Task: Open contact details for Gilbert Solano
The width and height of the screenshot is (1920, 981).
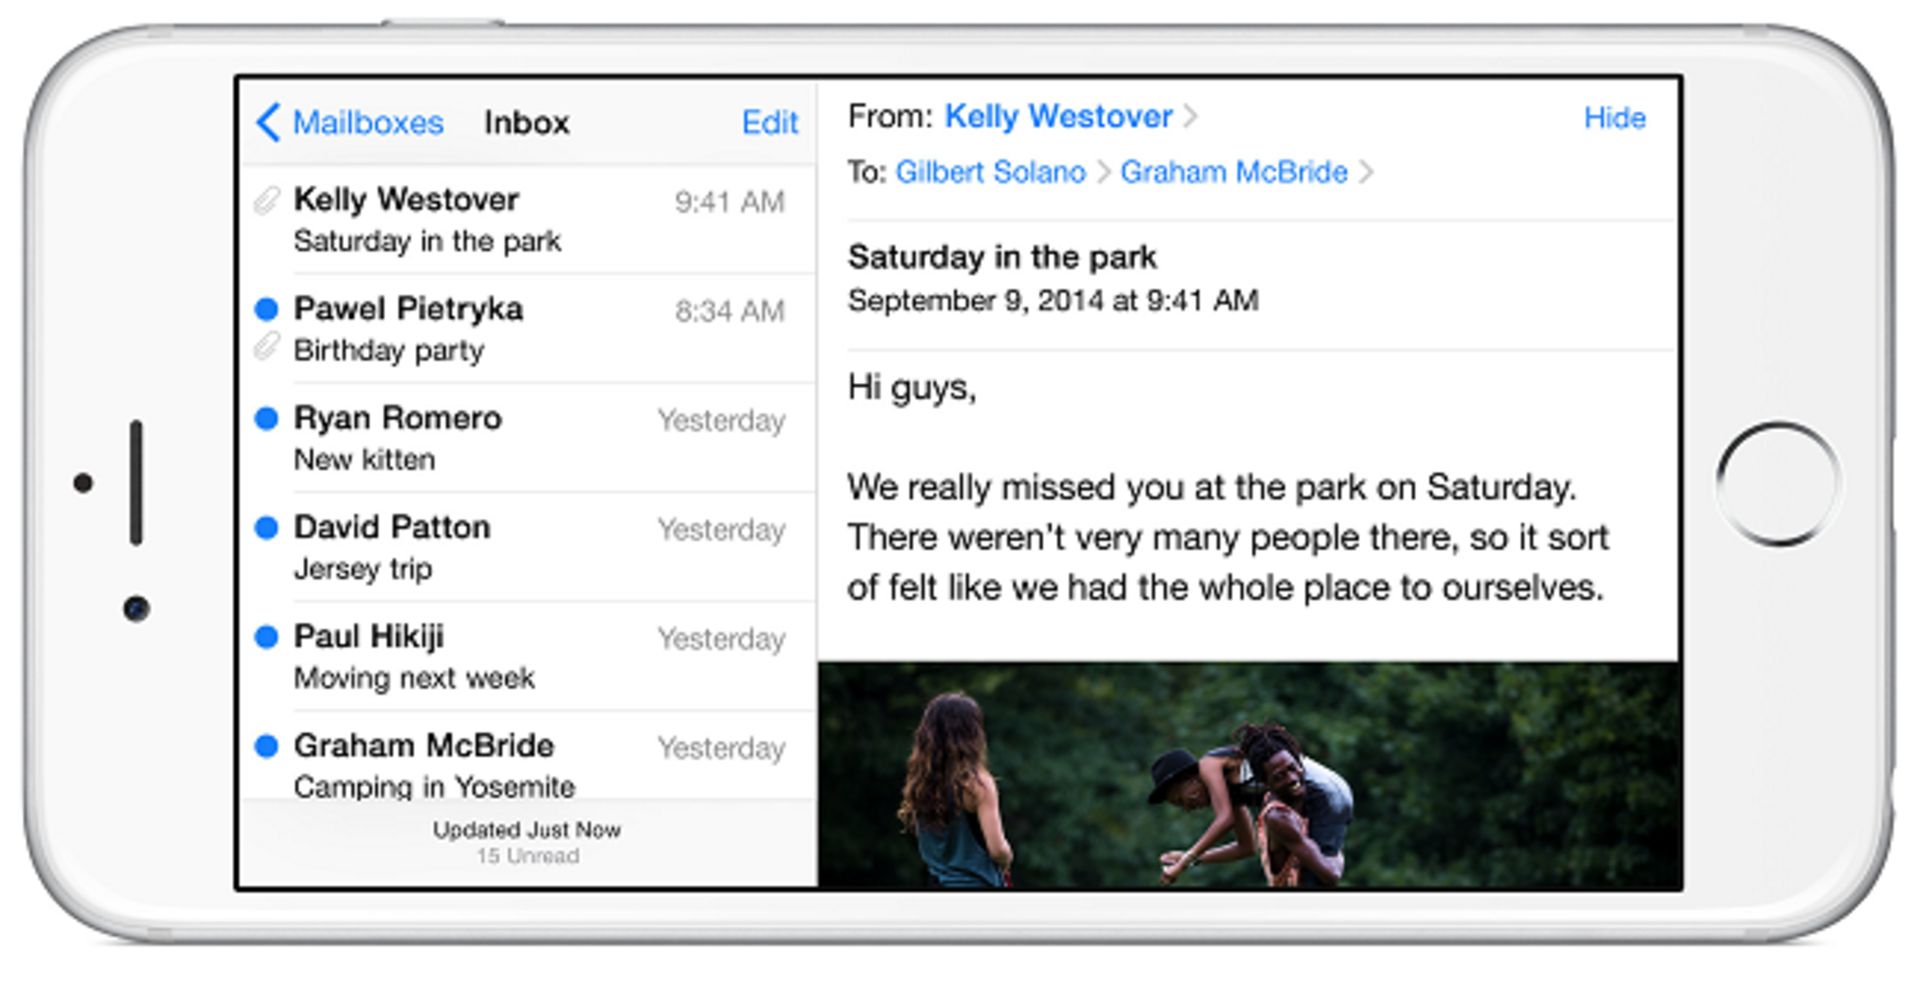Action: pos(991,172)
